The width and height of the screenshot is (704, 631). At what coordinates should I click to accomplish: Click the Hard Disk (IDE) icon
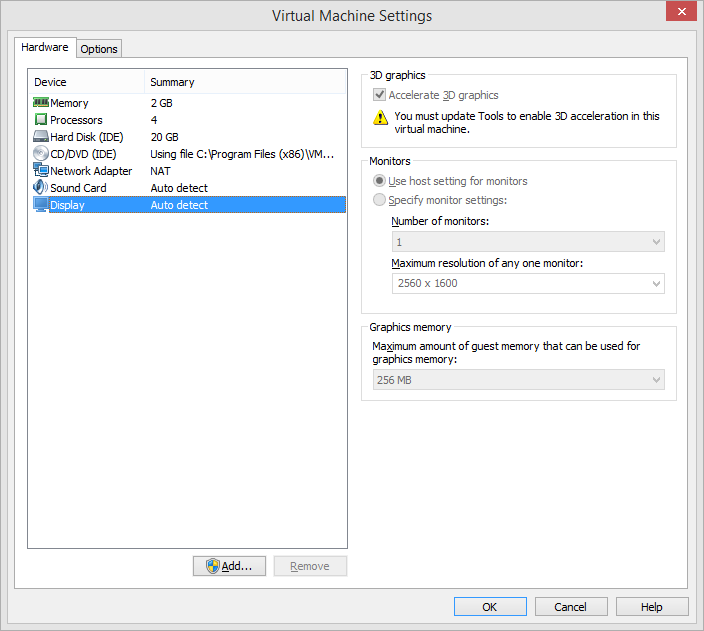pyautogui.click(x=41, y=137)
